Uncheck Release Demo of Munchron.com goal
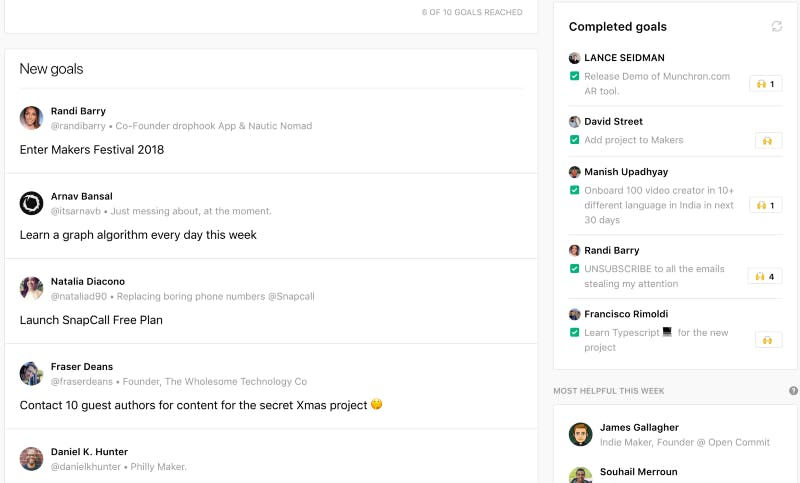This screenshot has height=483, width=800. pyautogui.click(x=574, y=76)
